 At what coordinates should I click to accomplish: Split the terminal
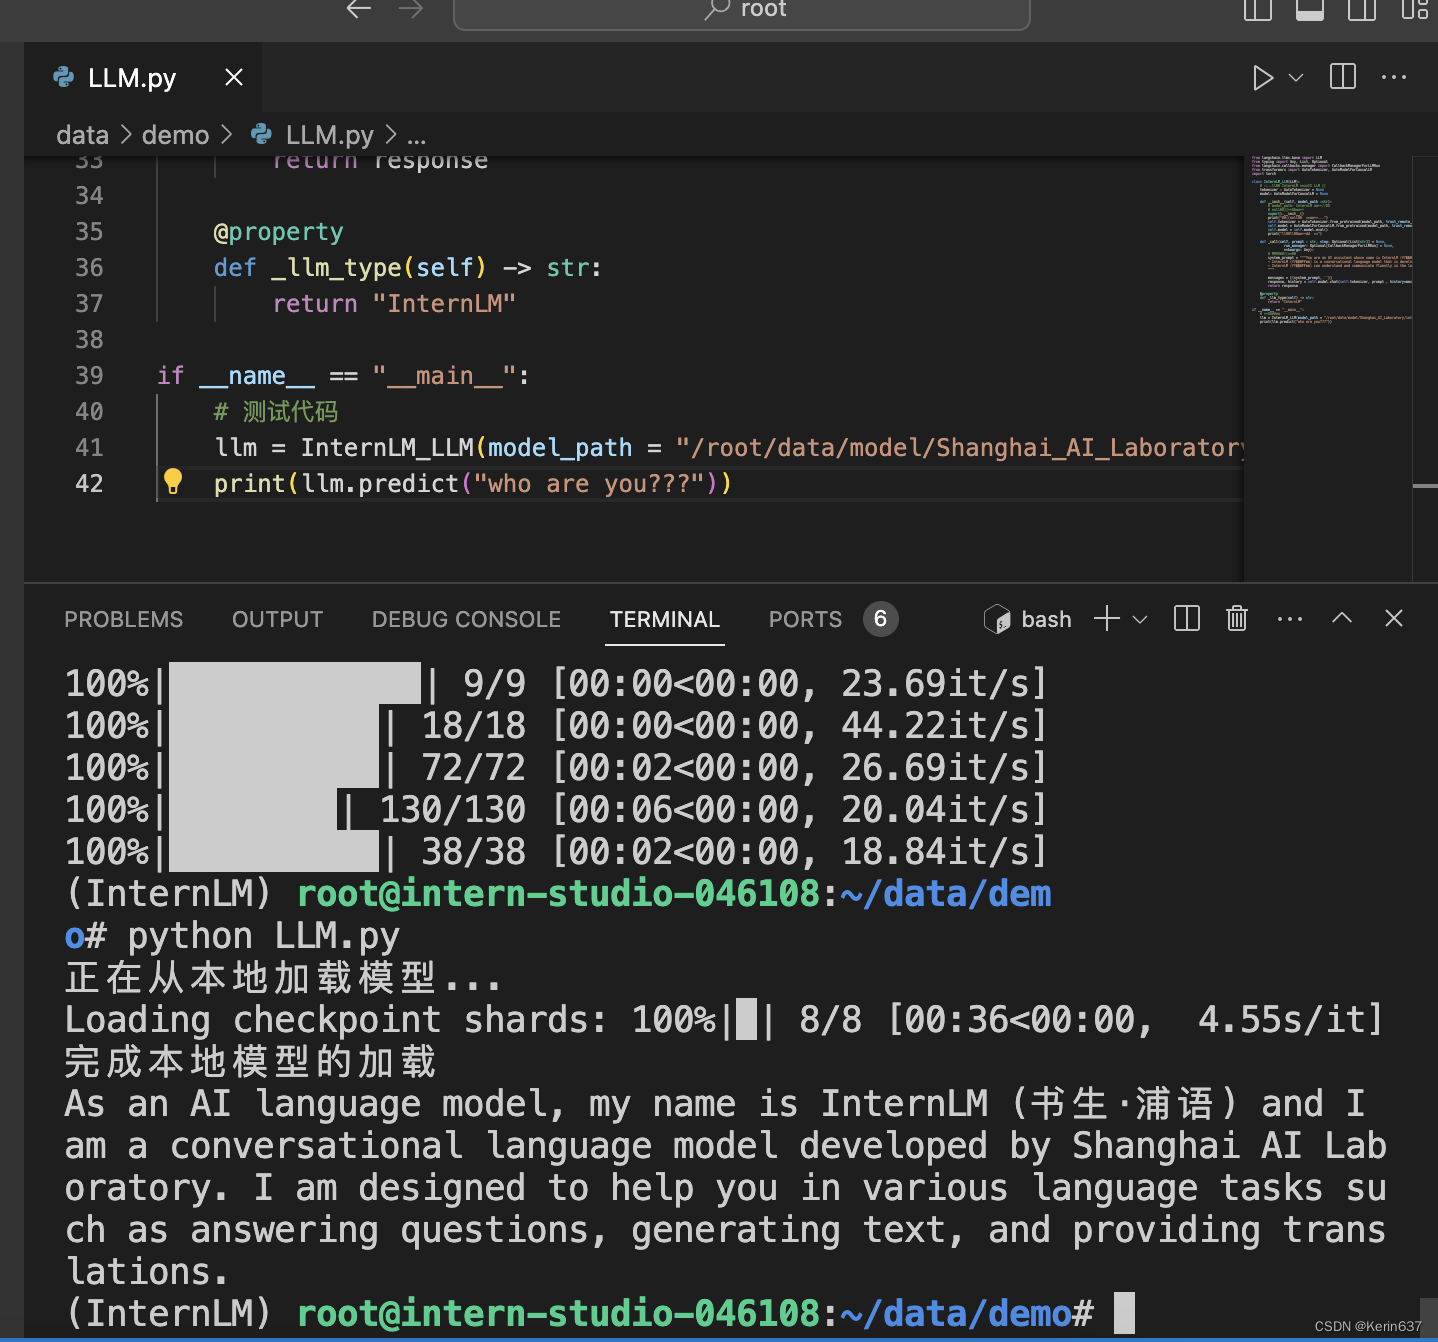[x=1186, y=619]
